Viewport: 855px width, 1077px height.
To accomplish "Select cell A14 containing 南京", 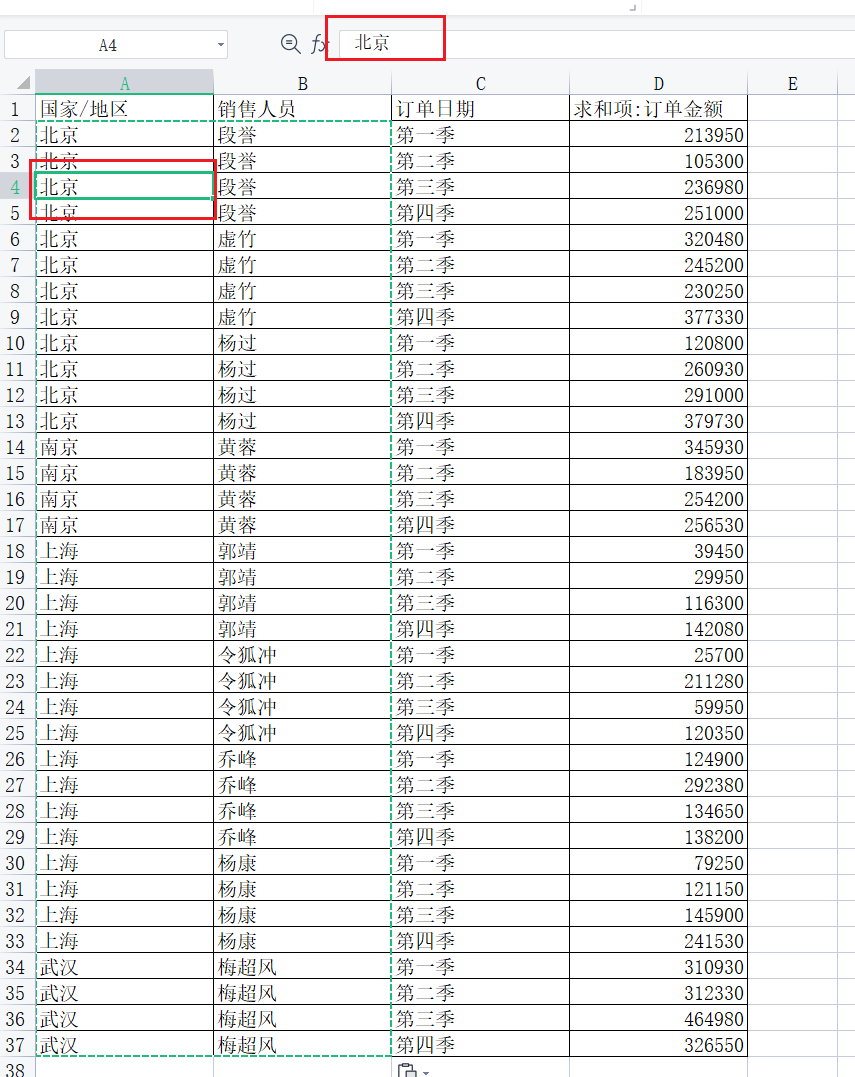I will click(124, 447).
